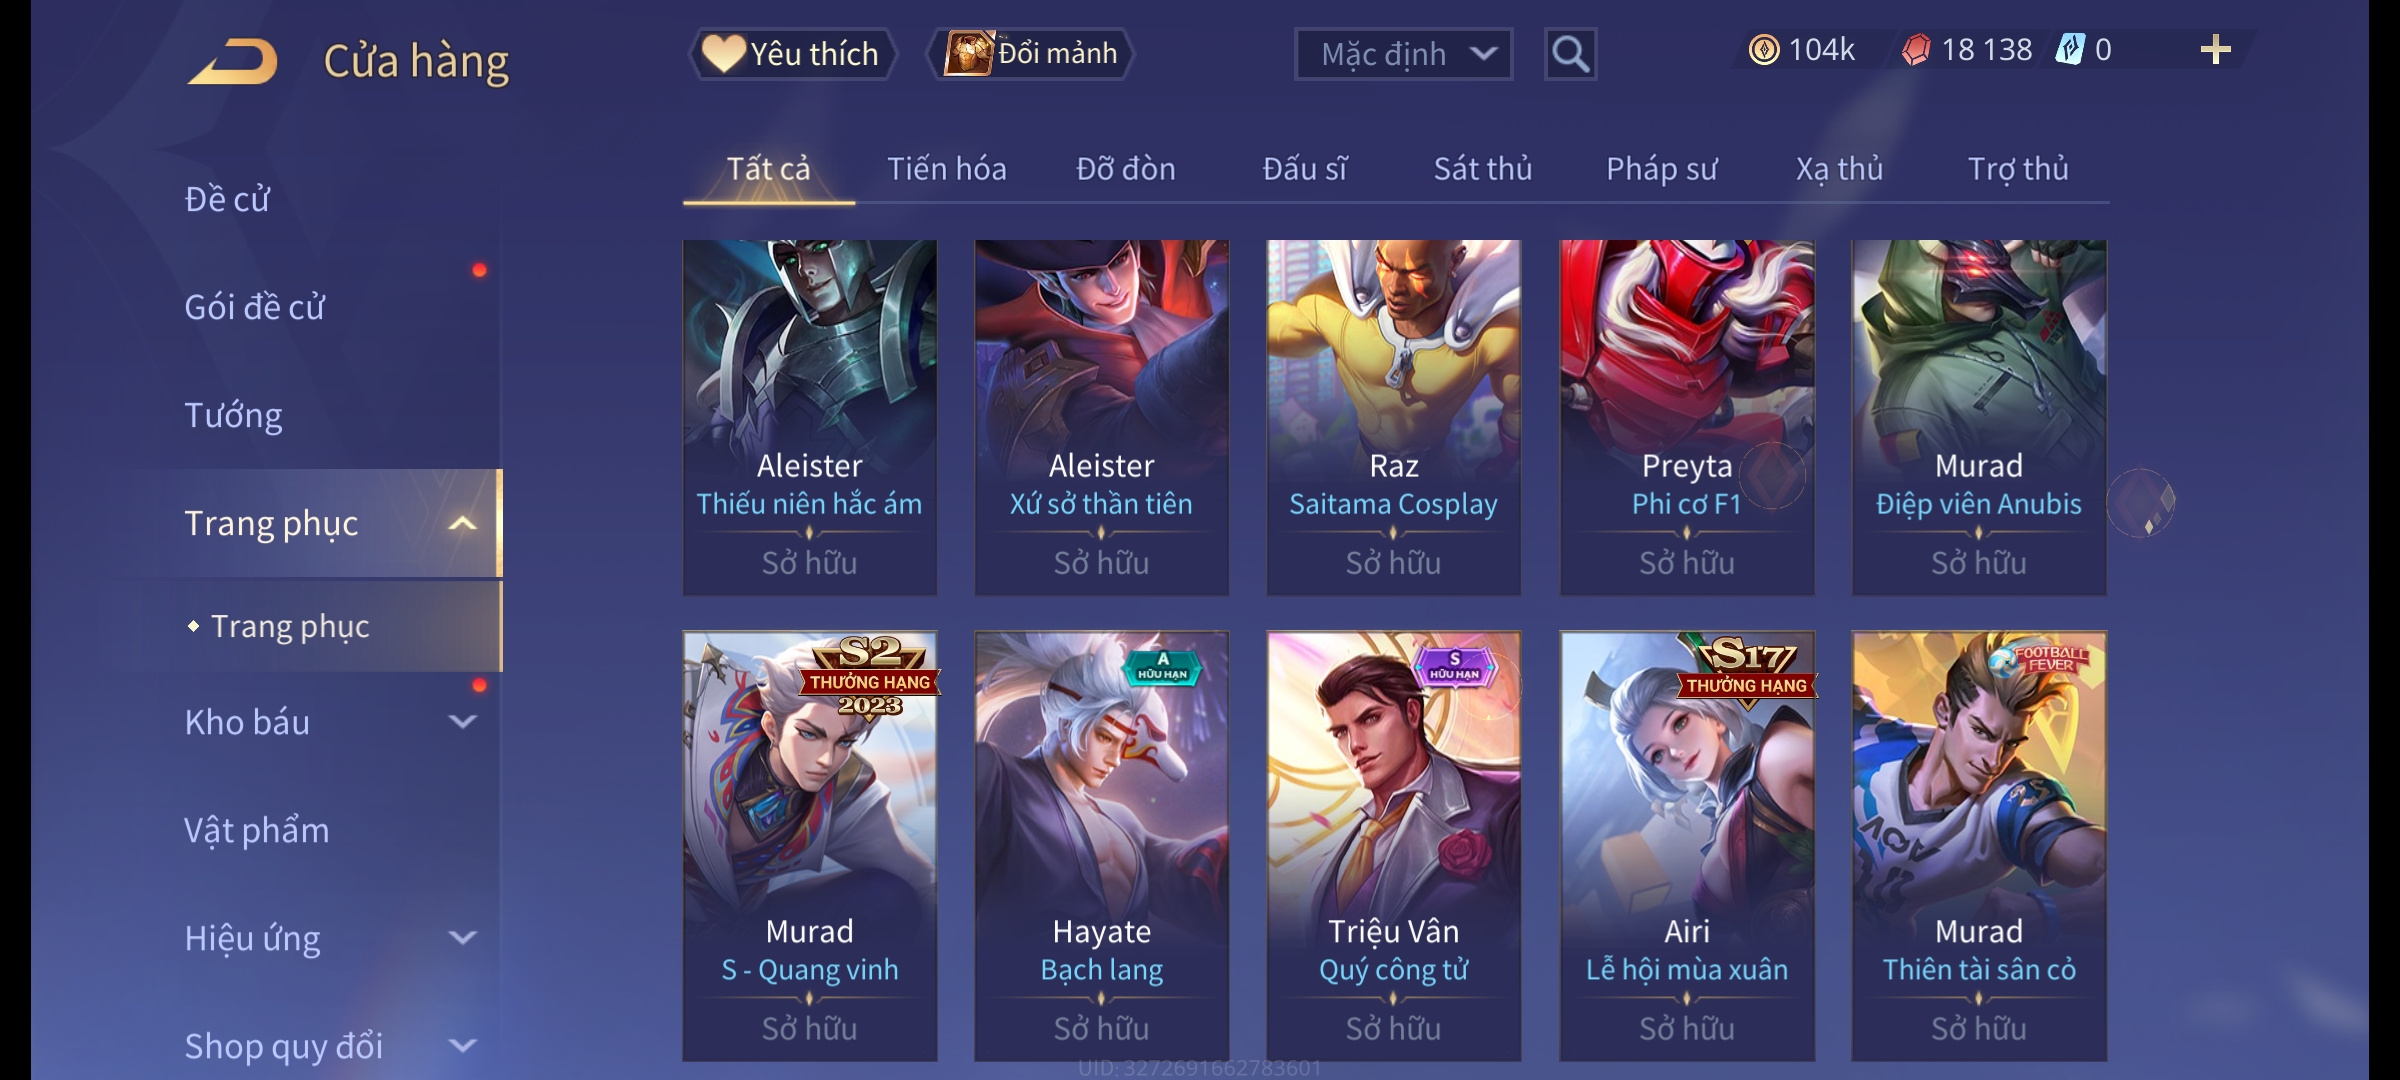Expand Shop quy đổi sidebar section
The width and height of the screenshot is (2400, 1080).
(x=462, y=1046)
